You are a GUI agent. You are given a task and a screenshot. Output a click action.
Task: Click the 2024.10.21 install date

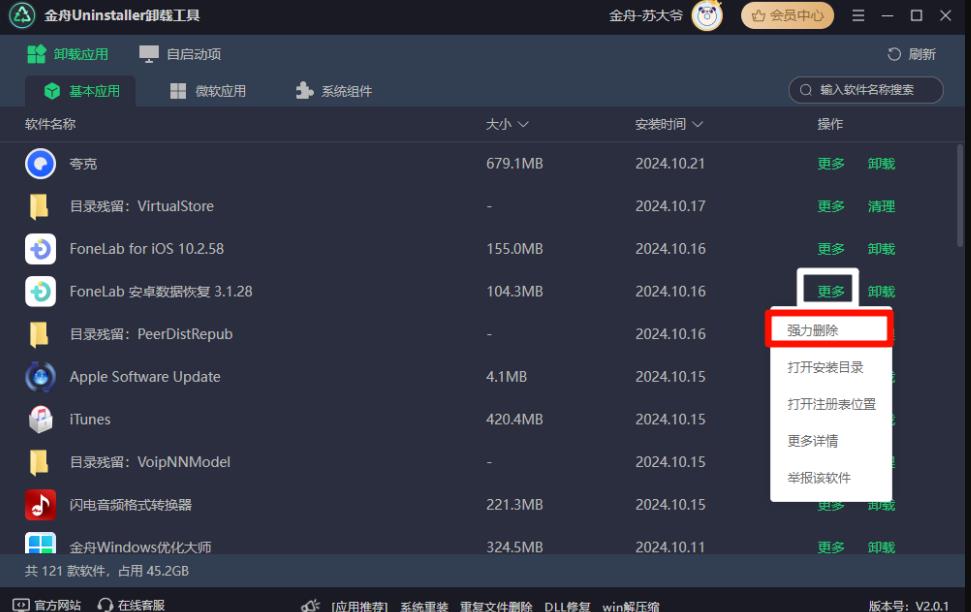click(x=670, y=164)
